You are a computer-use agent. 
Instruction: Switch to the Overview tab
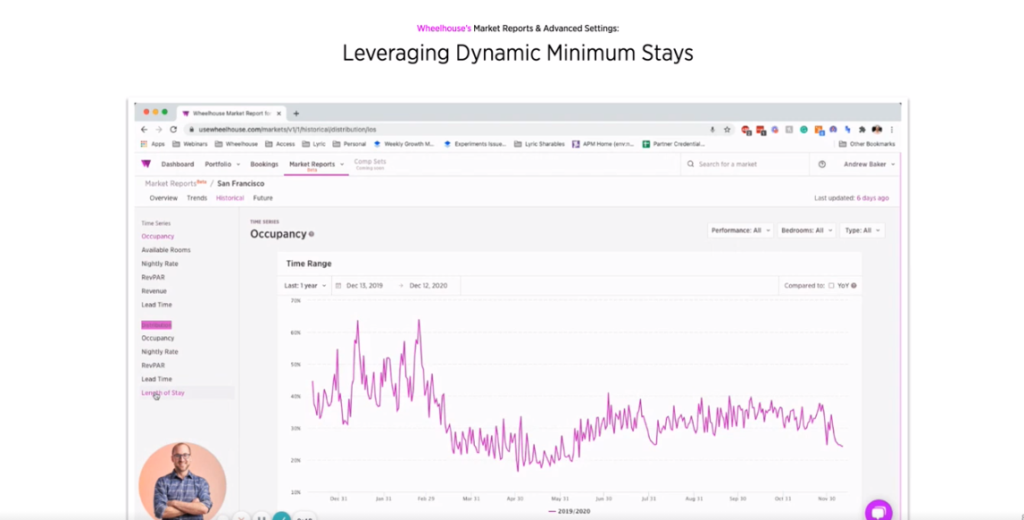(163, 198)
